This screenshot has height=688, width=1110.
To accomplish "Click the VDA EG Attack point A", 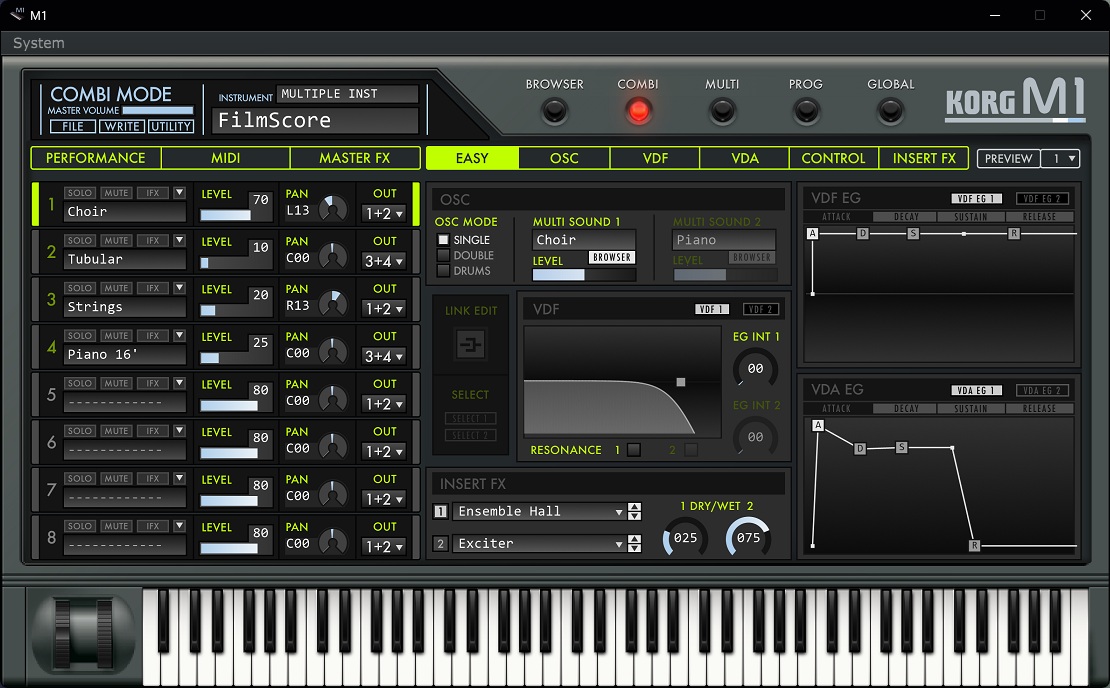I will click(818, 425).
